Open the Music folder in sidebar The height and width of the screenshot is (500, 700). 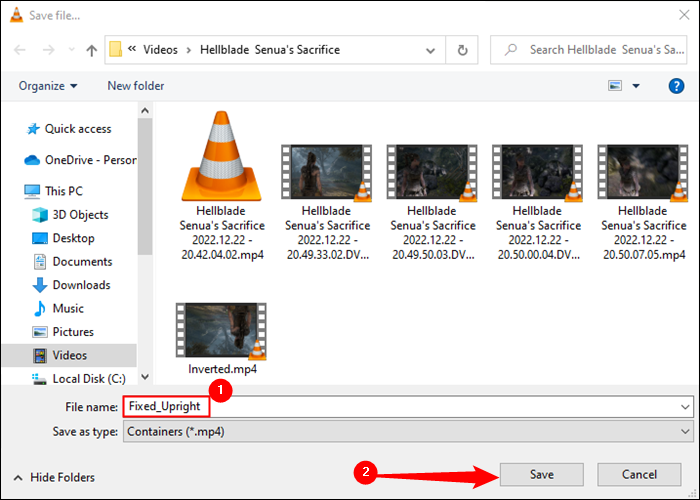tap(68, 308)
